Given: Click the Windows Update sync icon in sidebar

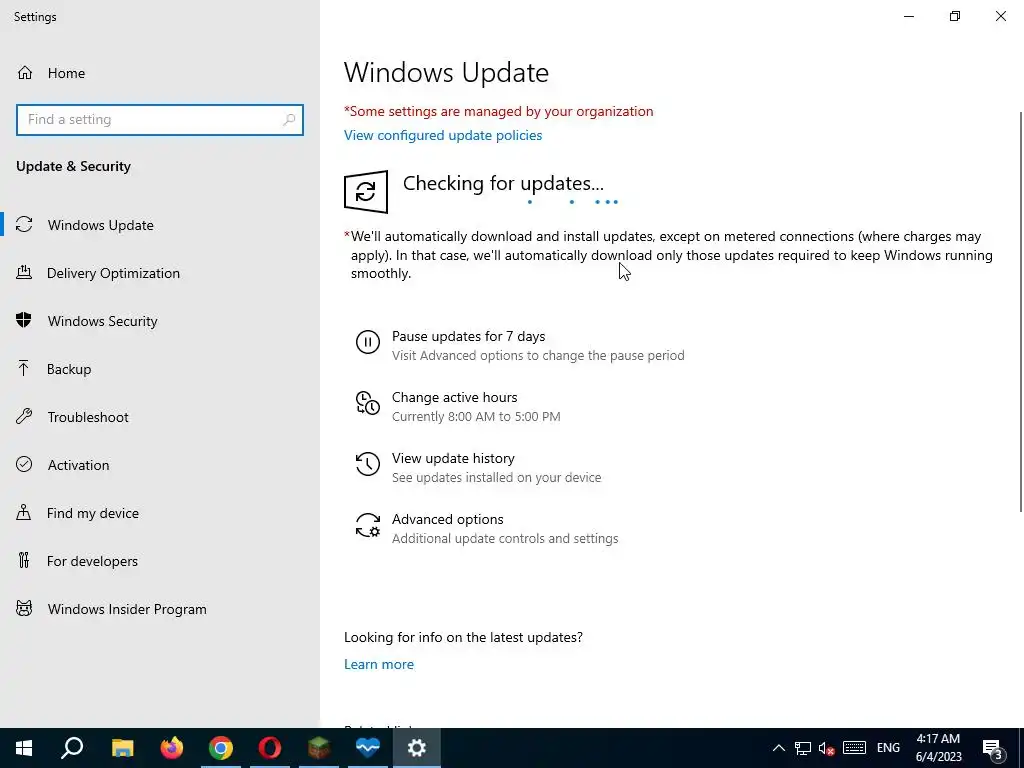Looking at the screenshot, I should (24, 225).
